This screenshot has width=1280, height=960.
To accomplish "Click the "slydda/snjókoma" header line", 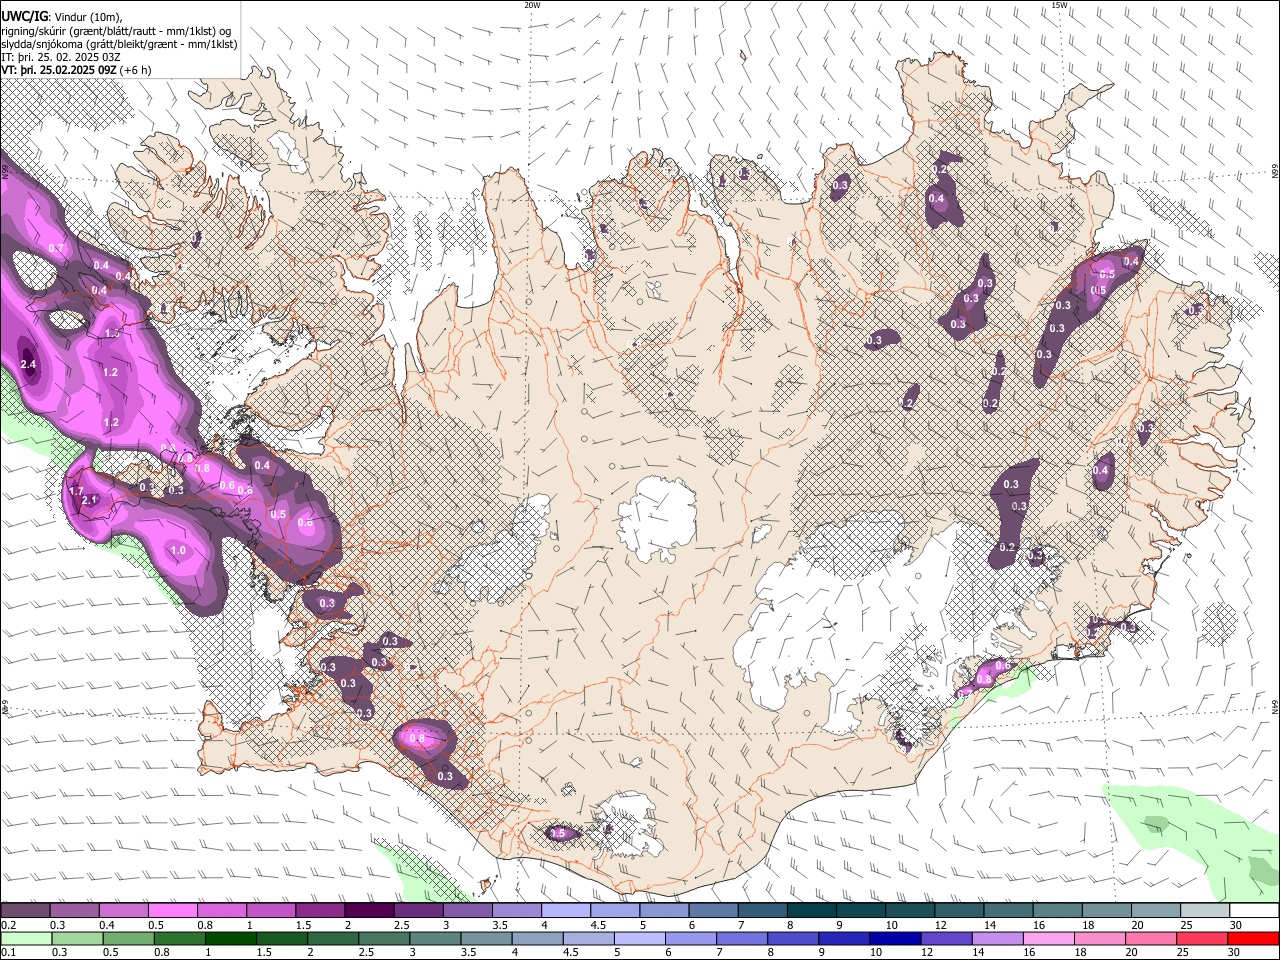I will click(119, 44).
